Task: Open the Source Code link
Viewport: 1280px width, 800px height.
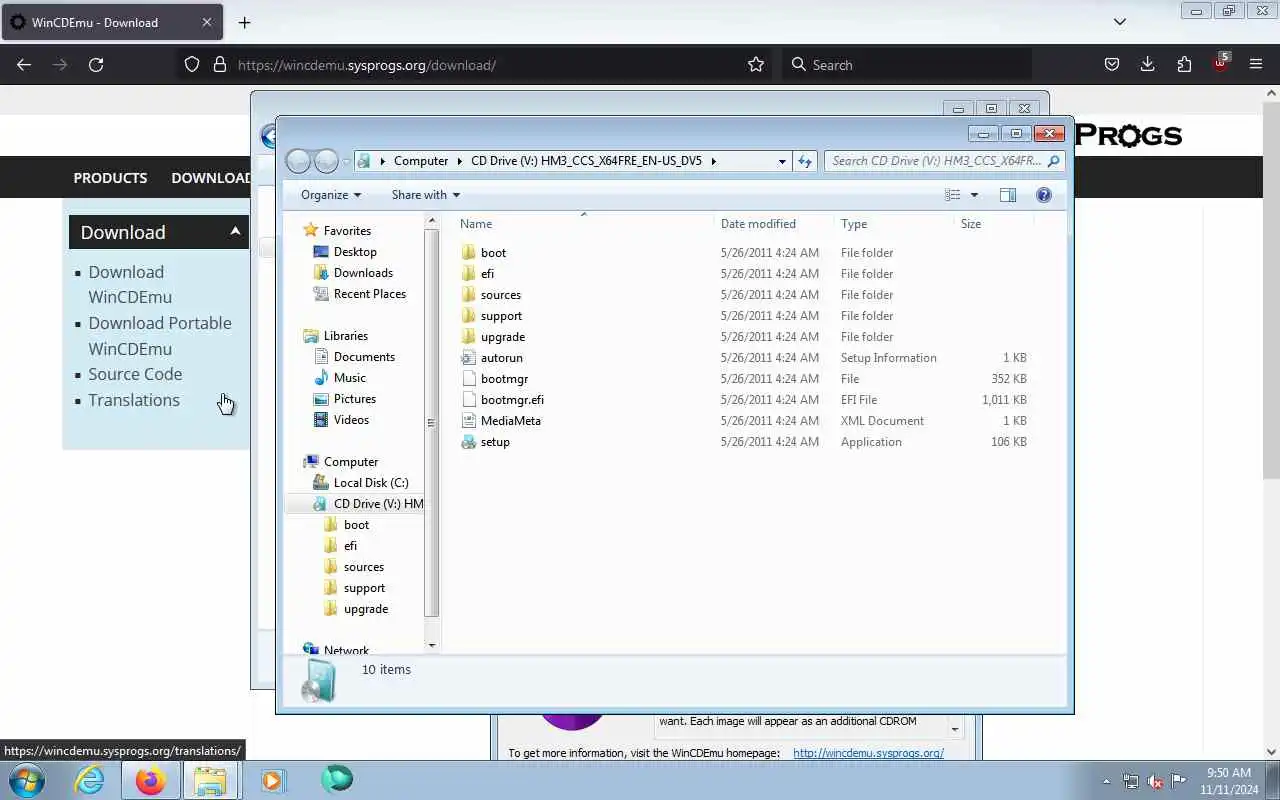Action: (135, 374)
